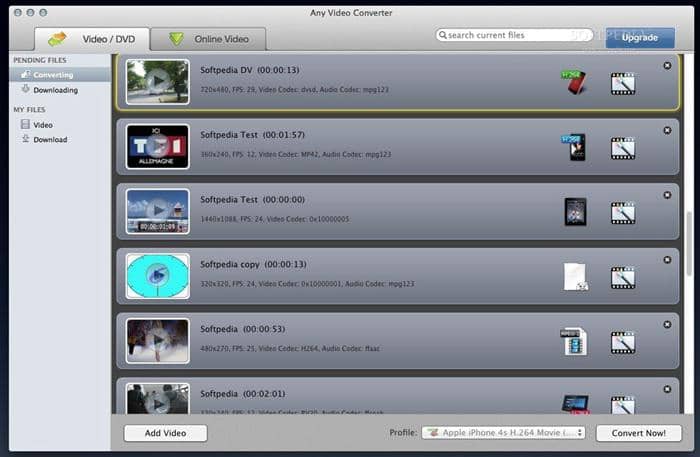This screenshot has height=457, width=700.
Task: Click movie file profile icon for Softpedia 00:00:53
Action: click(573, 342)
